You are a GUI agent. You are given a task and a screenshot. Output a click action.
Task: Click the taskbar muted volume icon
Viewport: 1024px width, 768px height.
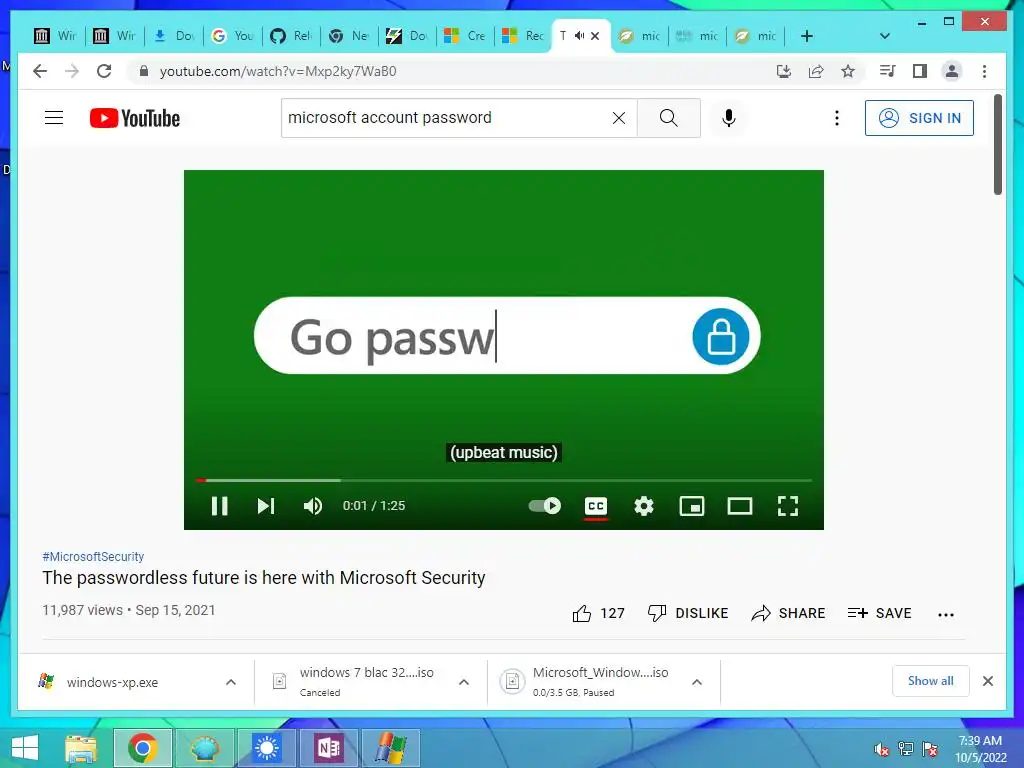(x=882, y=750)
